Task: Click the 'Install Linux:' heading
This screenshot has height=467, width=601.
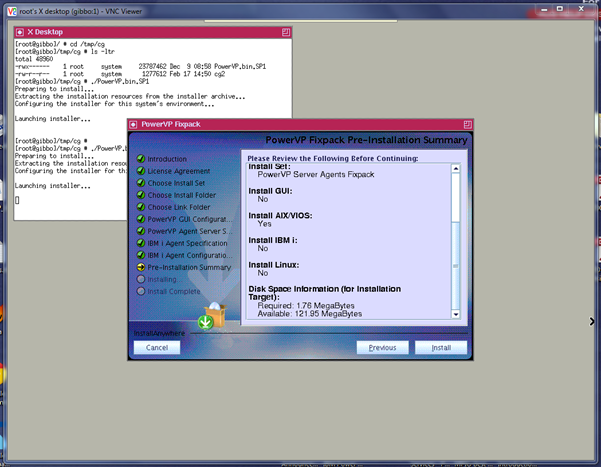Action: [x=274, y=265]
